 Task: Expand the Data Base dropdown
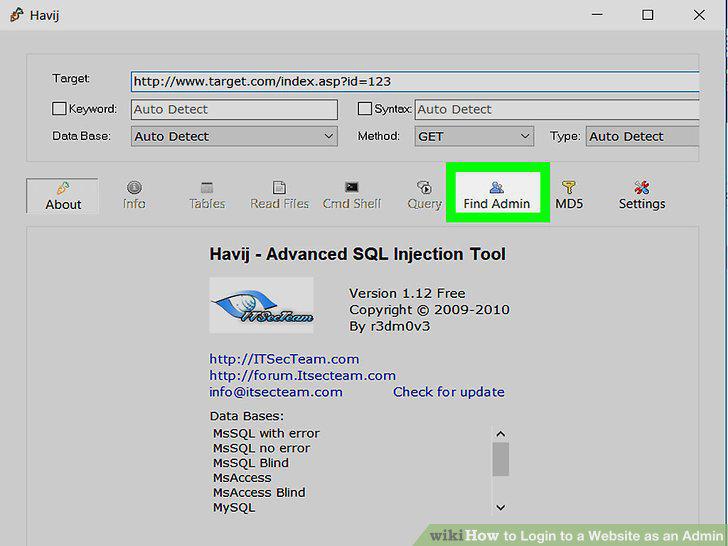(234, 136)
